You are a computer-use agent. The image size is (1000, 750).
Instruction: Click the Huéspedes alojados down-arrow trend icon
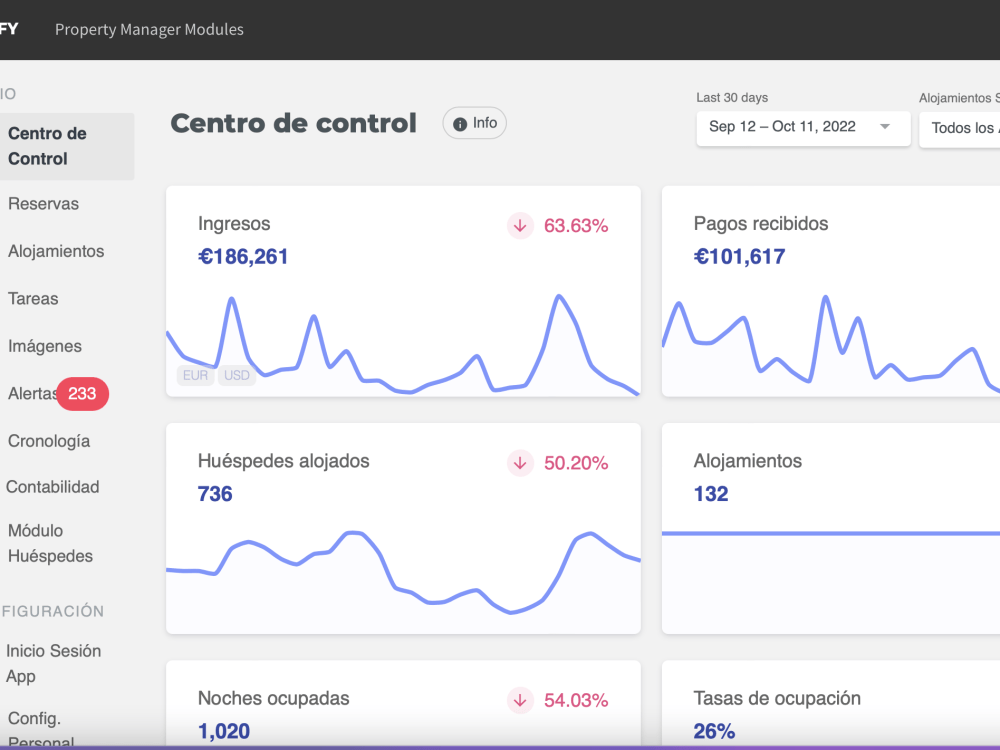click(520, 463)
